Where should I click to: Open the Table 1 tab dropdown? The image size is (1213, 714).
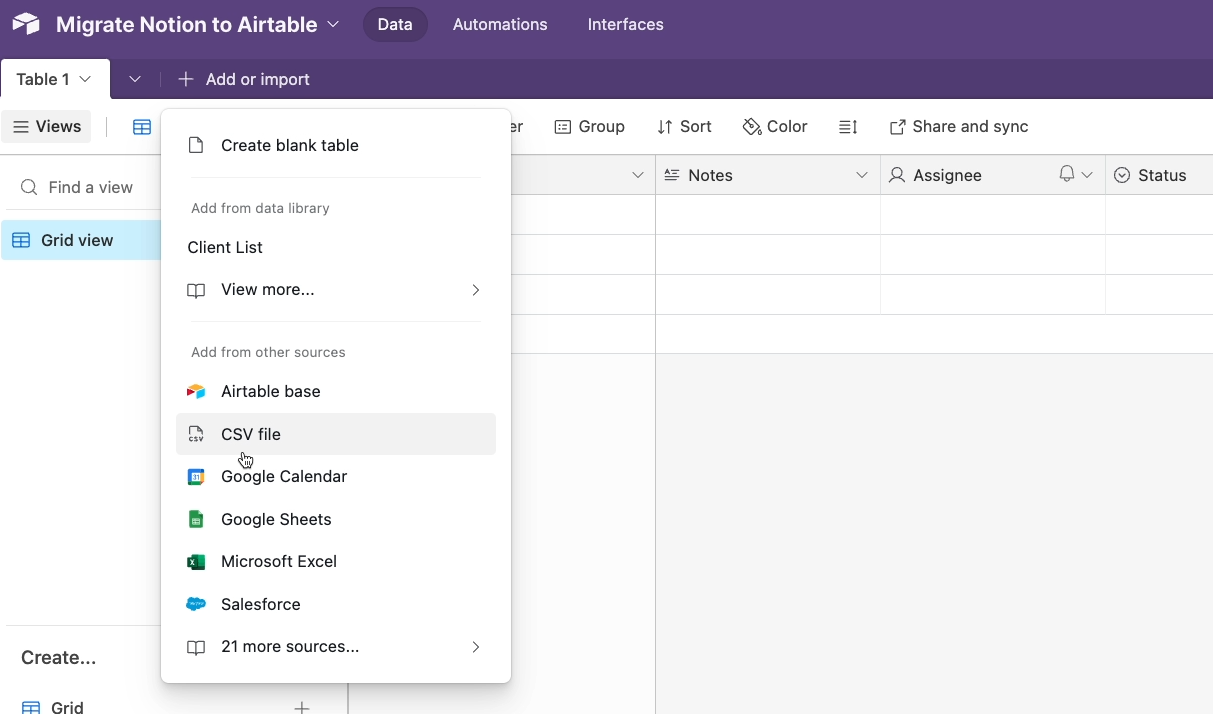[x=85, y=79]
